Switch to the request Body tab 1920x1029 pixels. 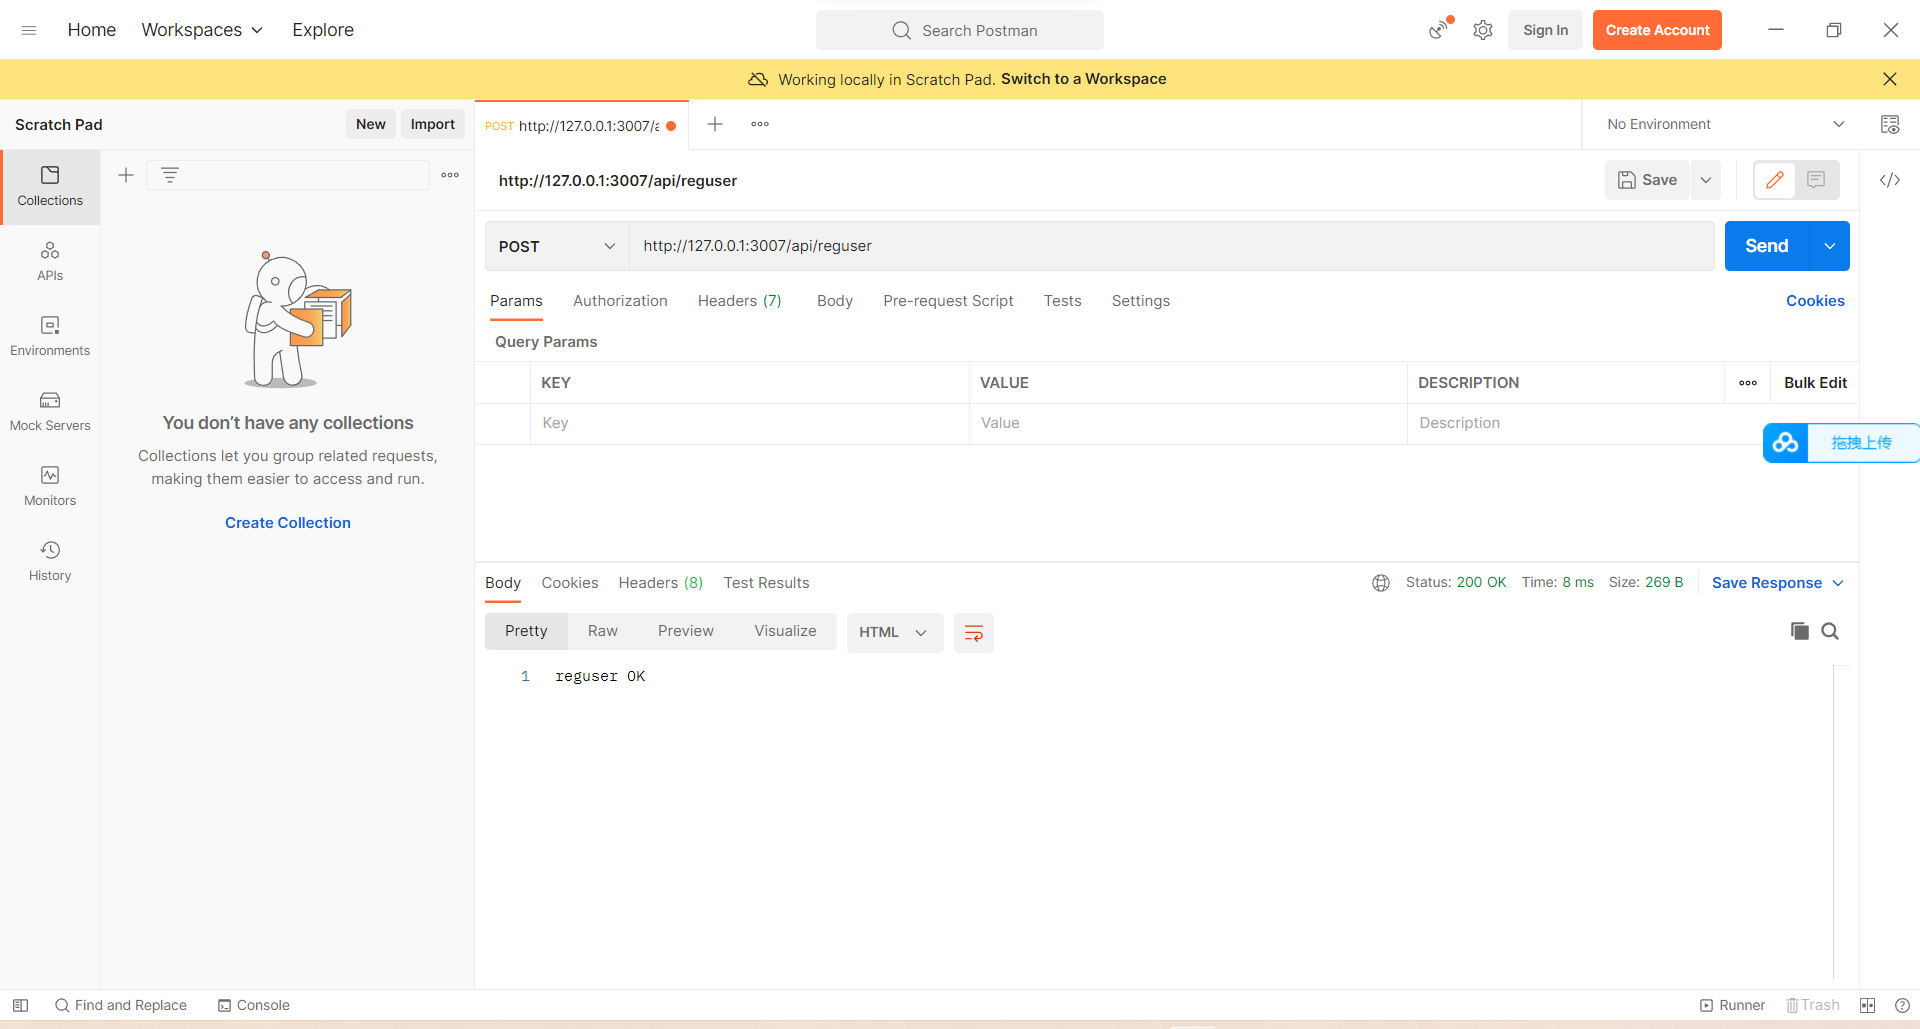coord(835,301)
